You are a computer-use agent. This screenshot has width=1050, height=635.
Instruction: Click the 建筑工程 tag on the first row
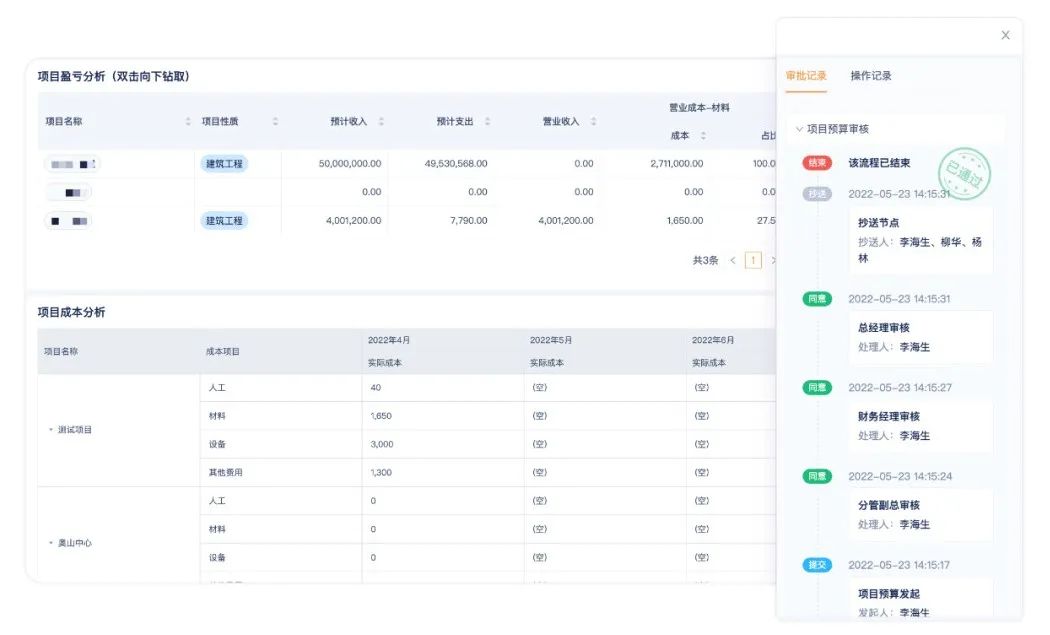point(225,162)
